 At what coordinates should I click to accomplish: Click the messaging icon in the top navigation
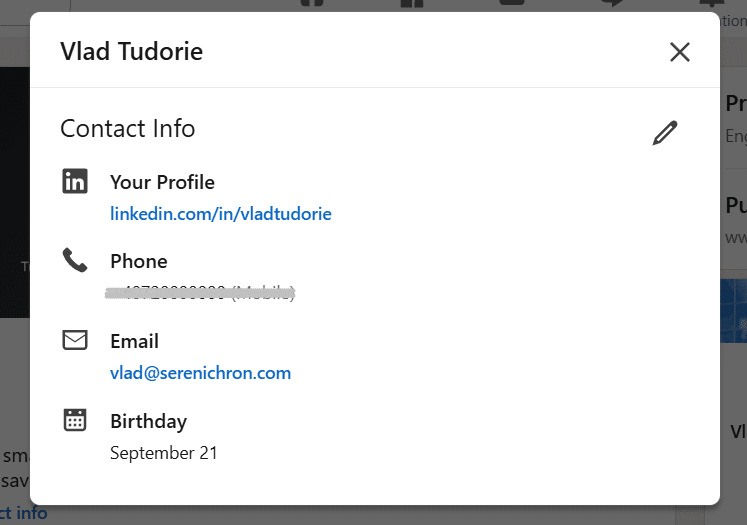coord(613,4)
